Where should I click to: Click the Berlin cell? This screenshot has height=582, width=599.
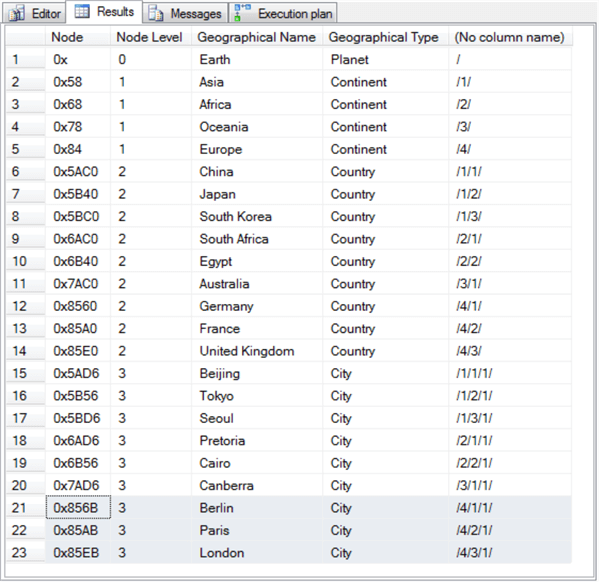point(257,508)
